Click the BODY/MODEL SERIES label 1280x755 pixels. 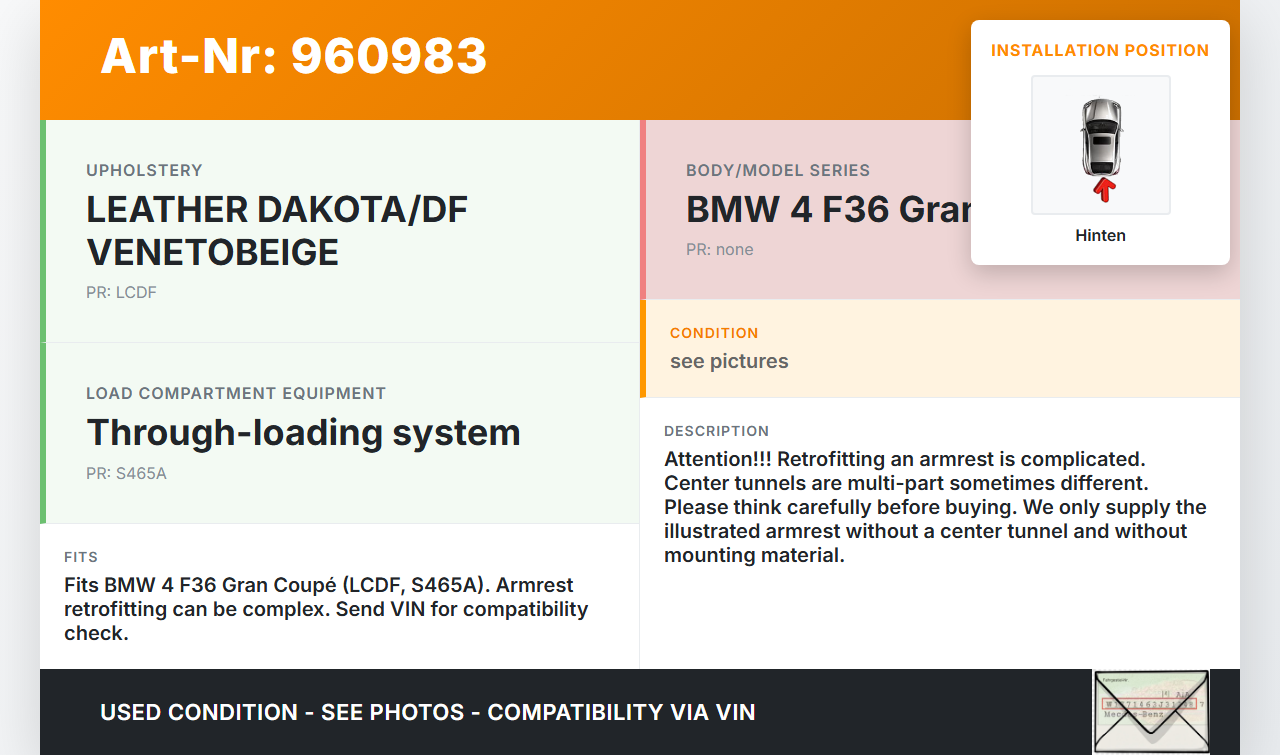coord(778,170)
